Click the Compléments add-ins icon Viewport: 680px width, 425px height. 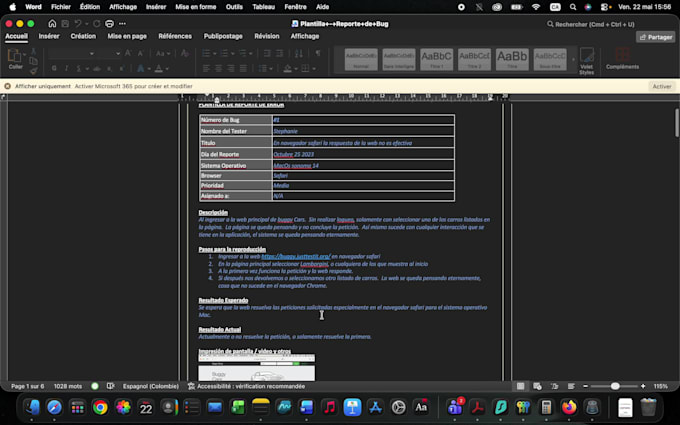(x=622, y=59)
